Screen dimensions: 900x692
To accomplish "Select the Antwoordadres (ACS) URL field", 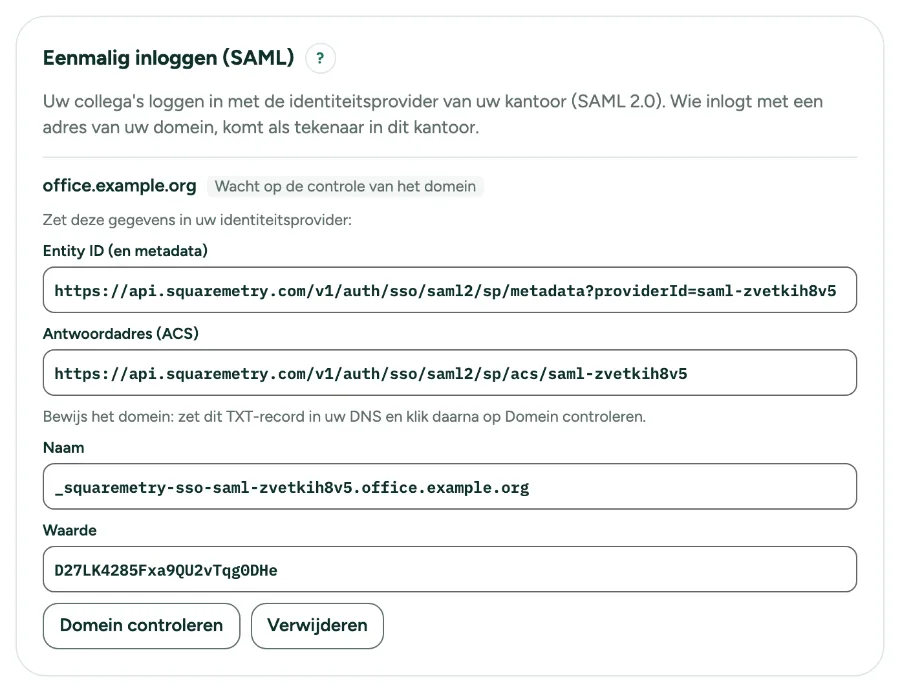I will click(450, 372).
